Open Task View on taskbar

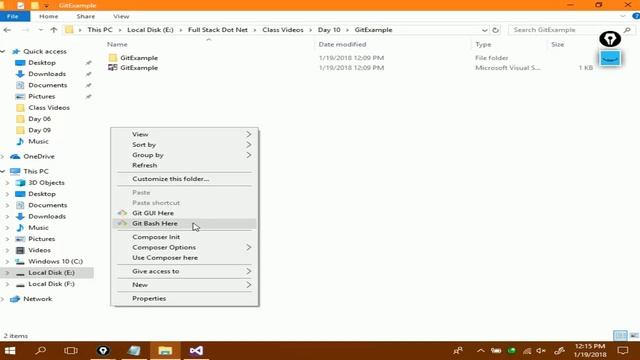point(71,351)
